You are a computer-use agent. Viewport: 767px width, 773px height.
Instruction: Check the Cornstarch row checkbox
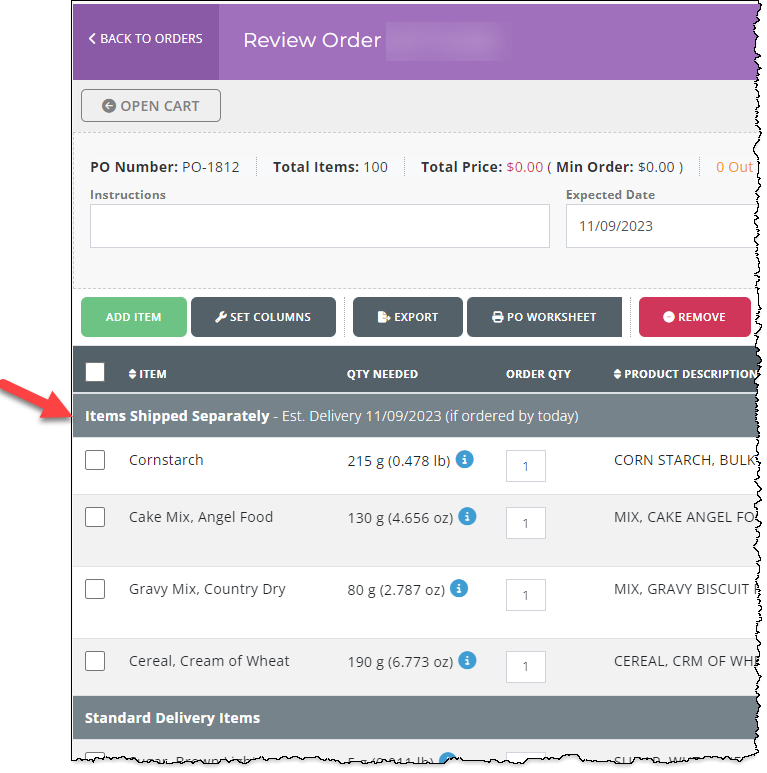pos(95,460)
